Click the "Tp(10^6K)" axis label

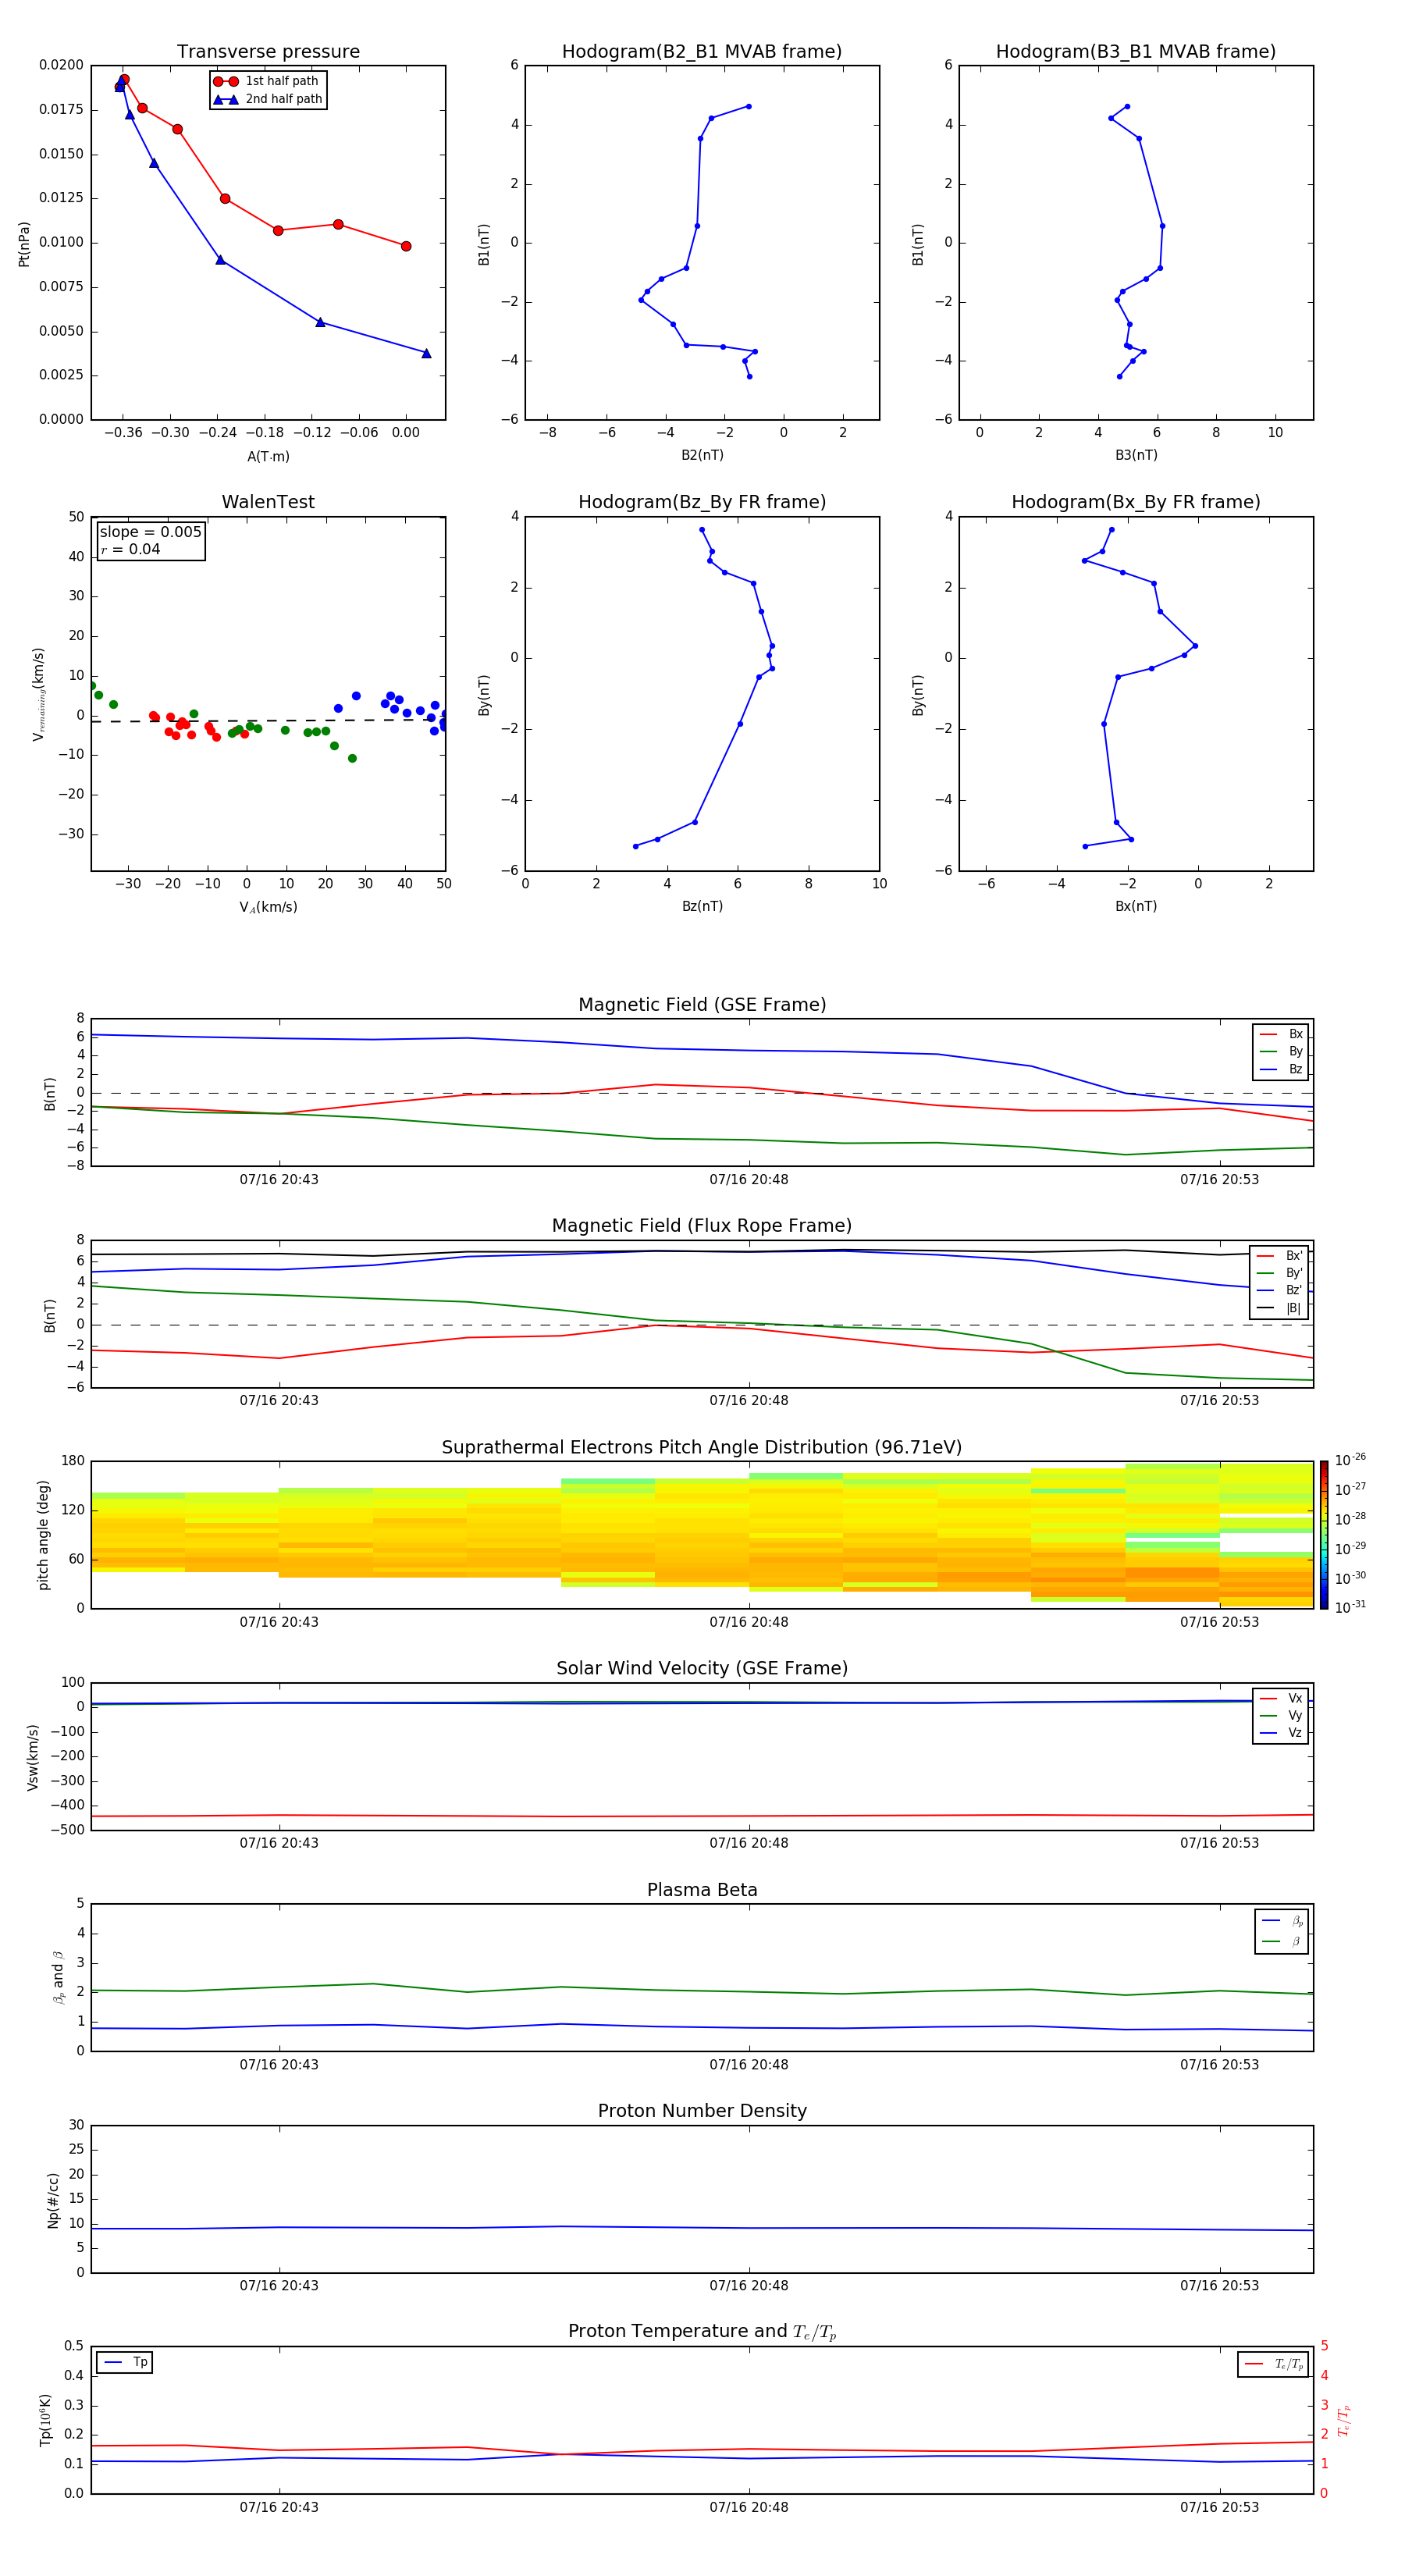point(45,2420)
